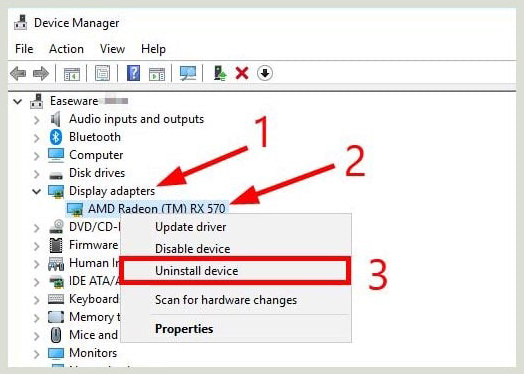This screenshot has height=374, width=524.
Task: Show/hide console tree toolbar icon
Action: [72, 74]
